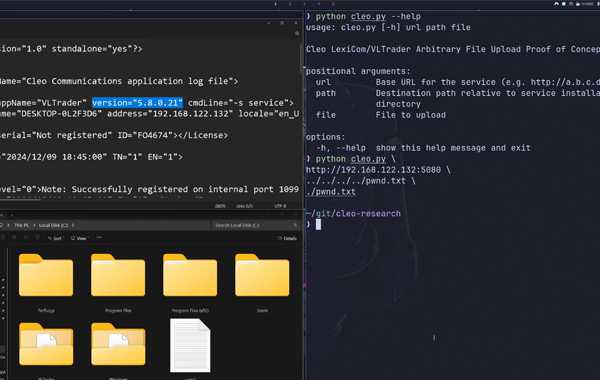600x380 pixels.
Task: Click UTF-8 encoding in editor status bar
Action: tap(280, 206)
